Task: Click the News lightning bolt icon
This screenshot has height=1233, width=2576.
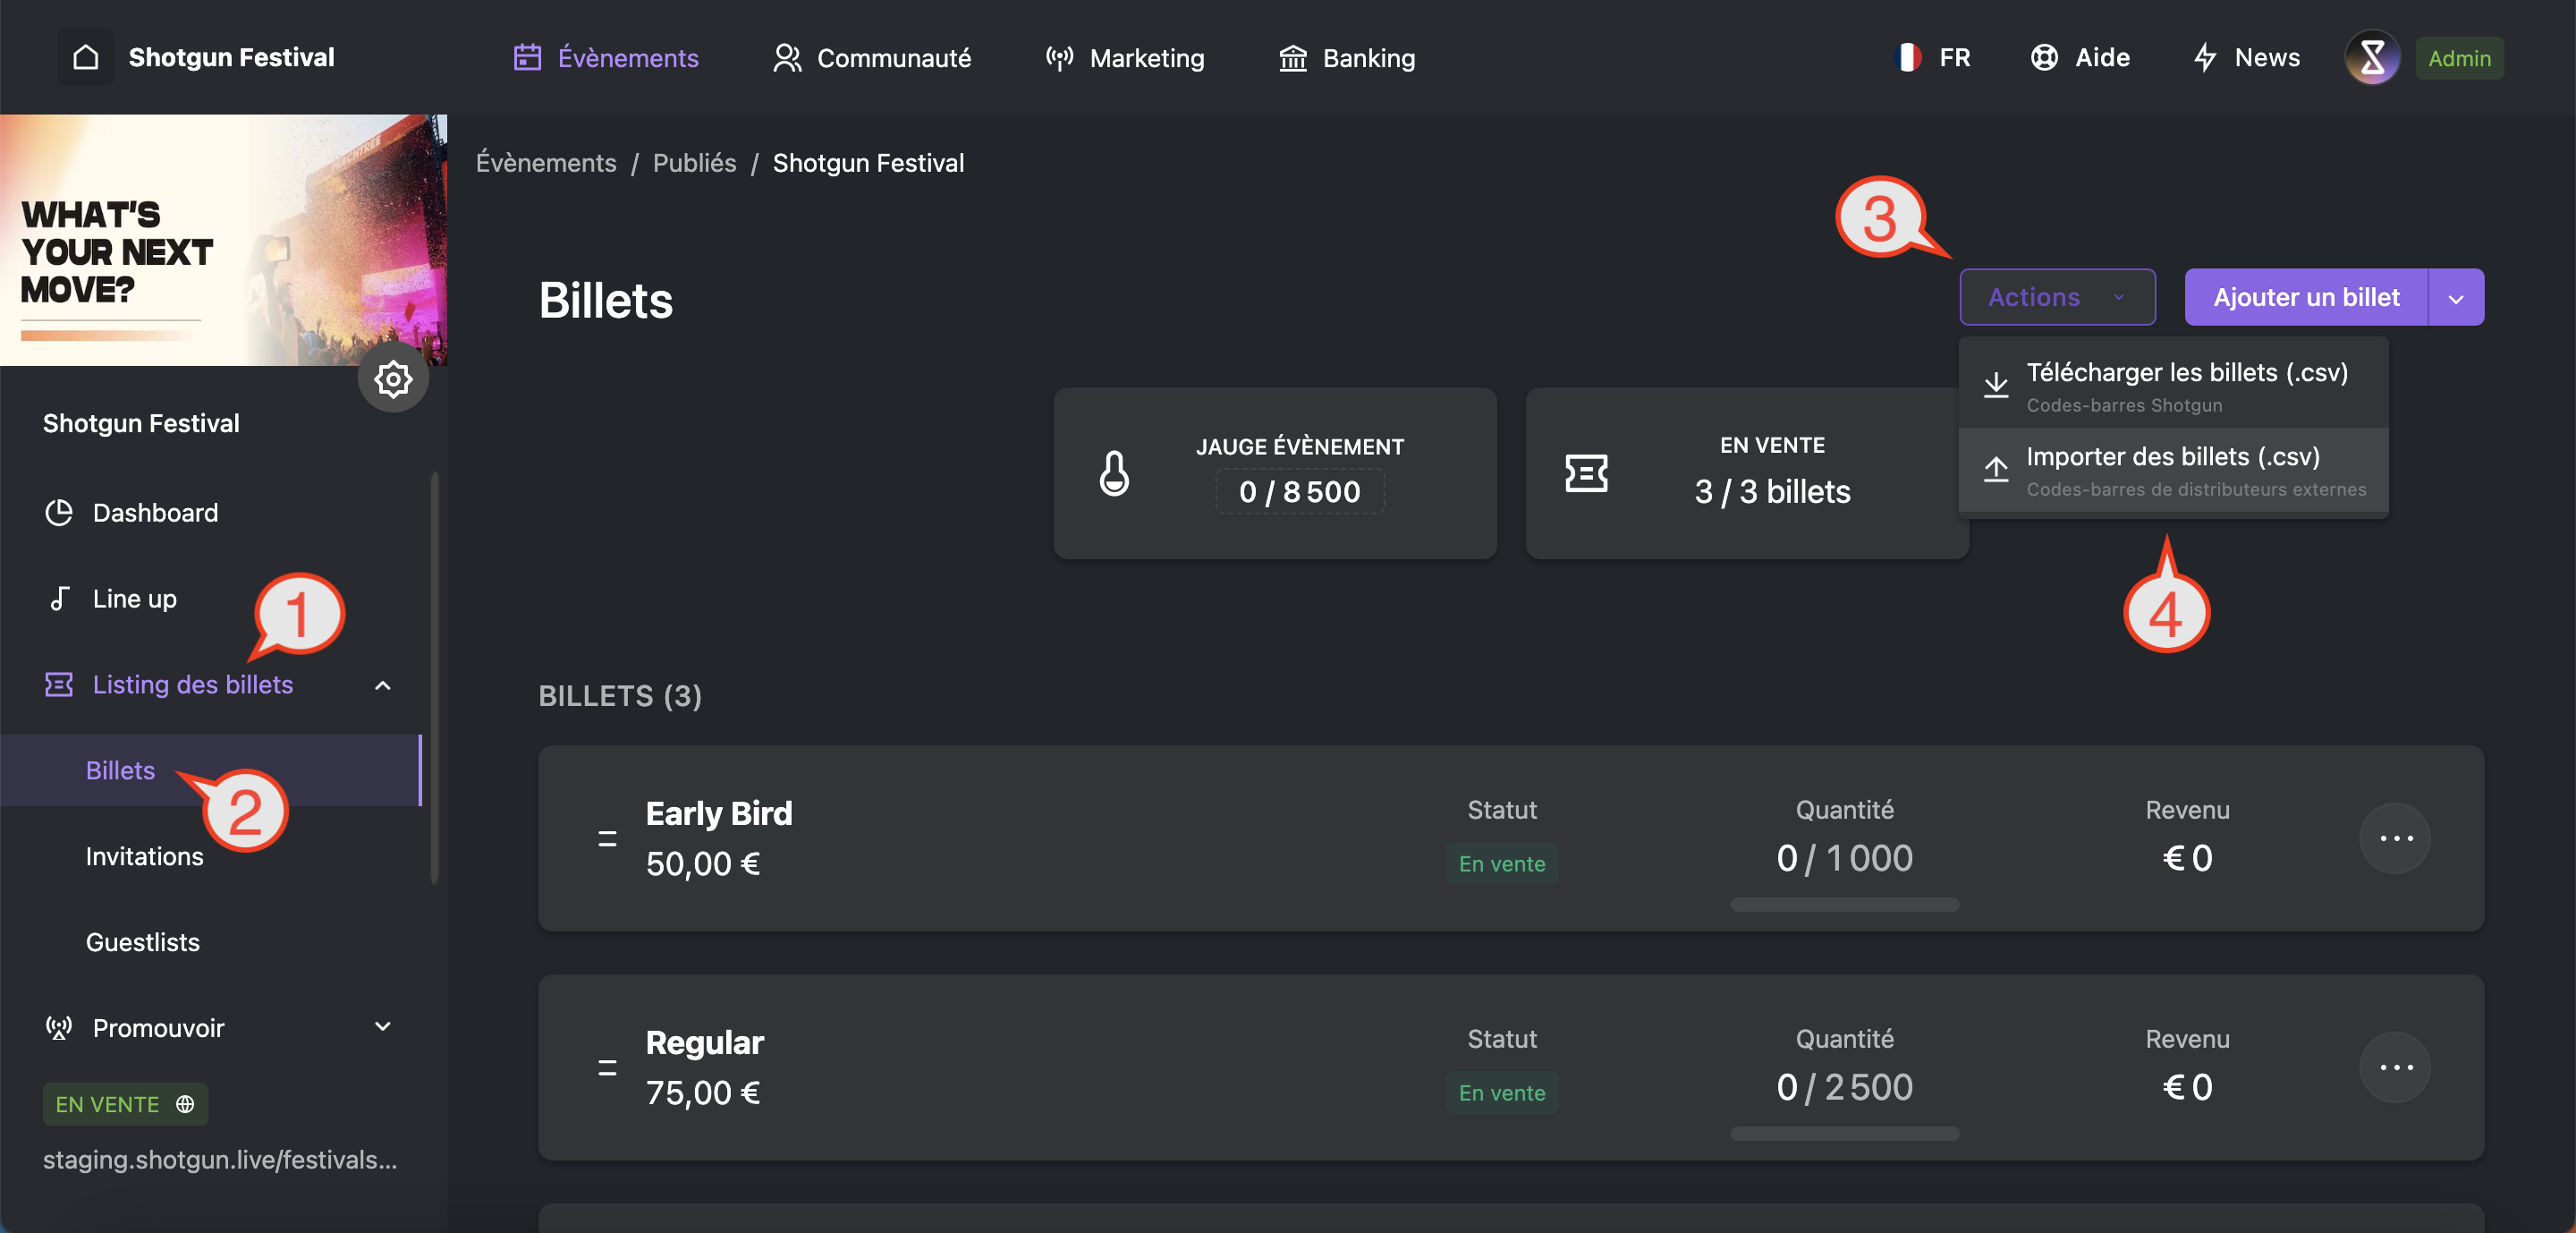Action: click(2205, 57)
